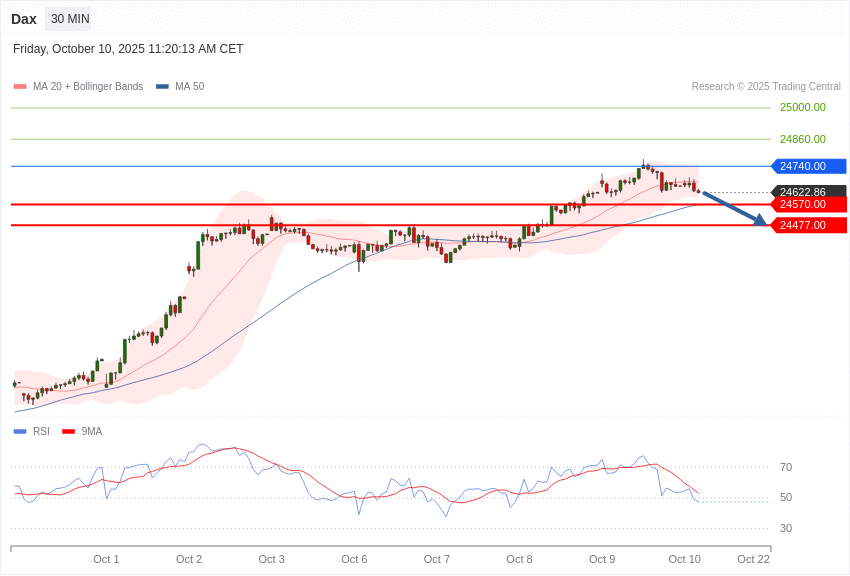This screenshot has width=850, height=576.
Task: Toggle the MA 50 legend label
Action: [189, 87]
